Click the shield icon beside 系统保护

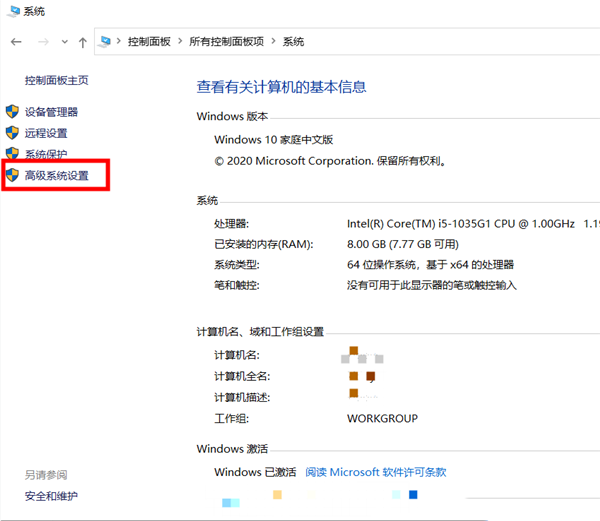coord(12,154)
